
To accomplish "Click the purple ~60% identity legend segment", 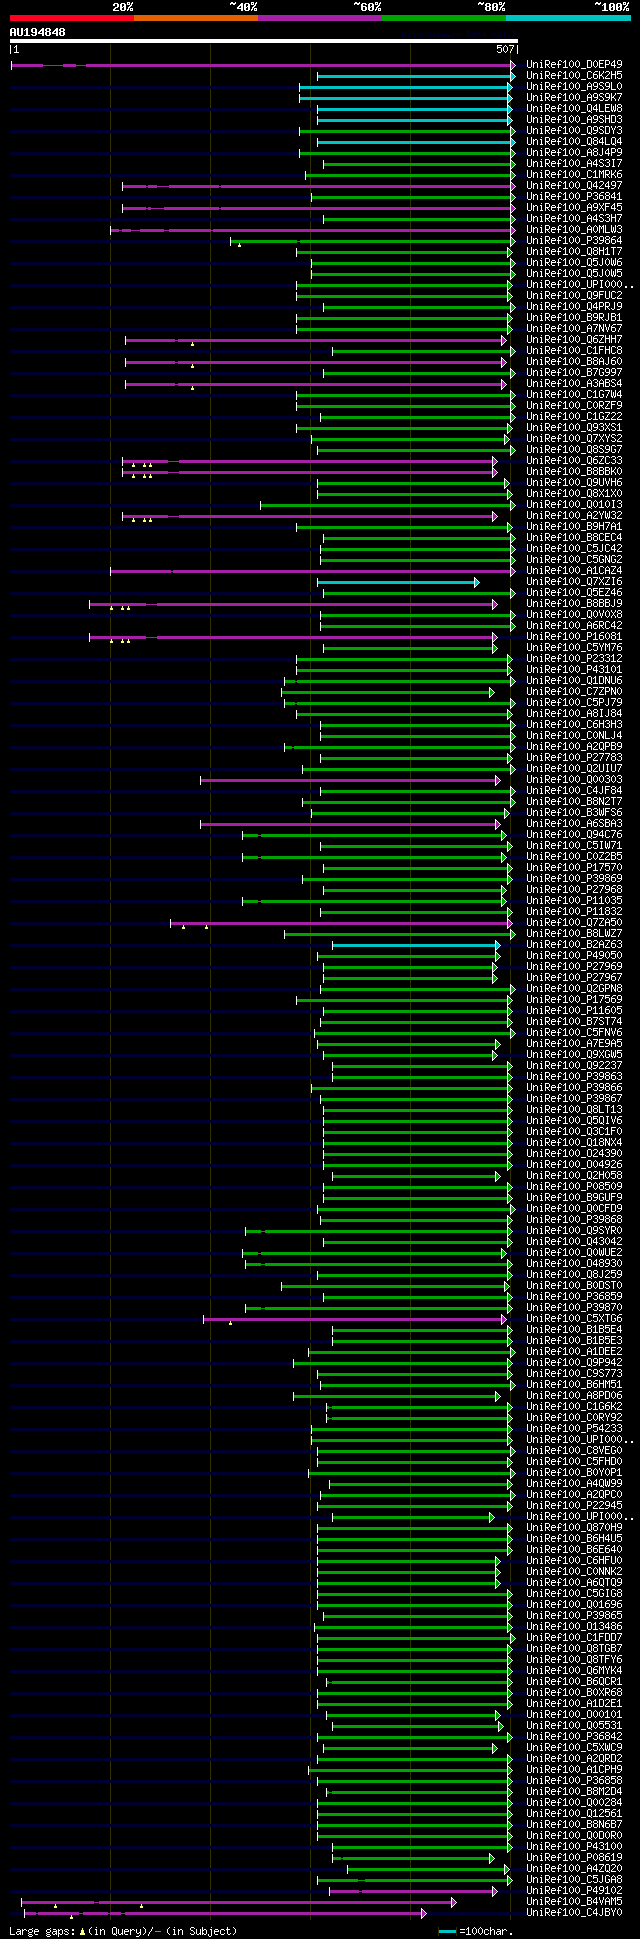I will click(319, 18).
